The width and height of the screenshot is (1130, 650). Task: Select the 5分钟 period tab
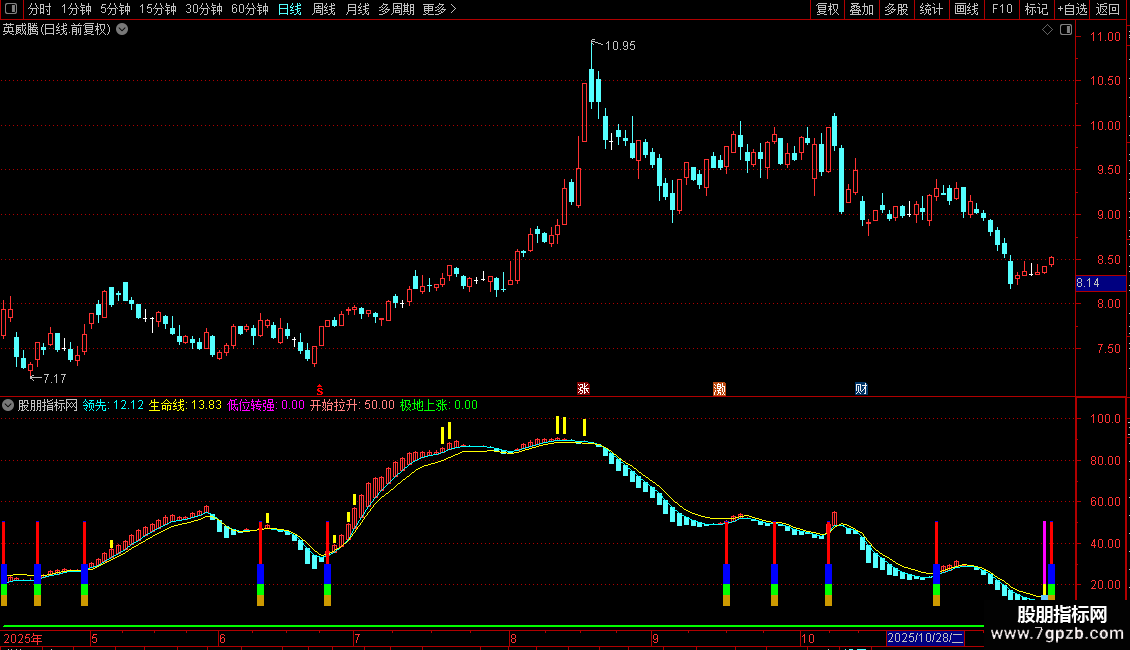click(x=115, y=9)
